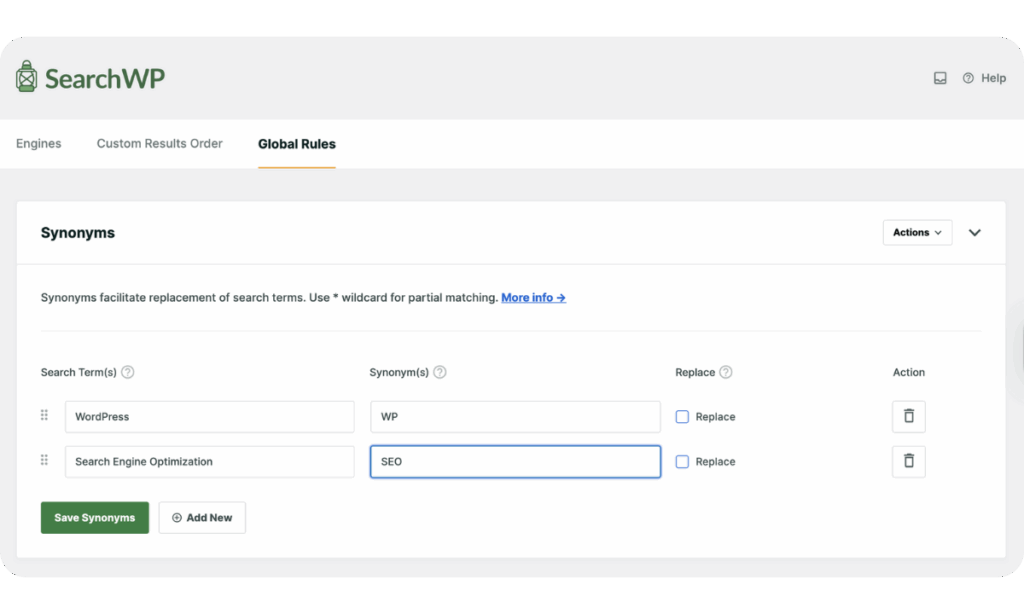Viewport: 1024px width, 614px height.
Task: Enable Replace checkbox for SEO row
Action: [x=682, y=462]
